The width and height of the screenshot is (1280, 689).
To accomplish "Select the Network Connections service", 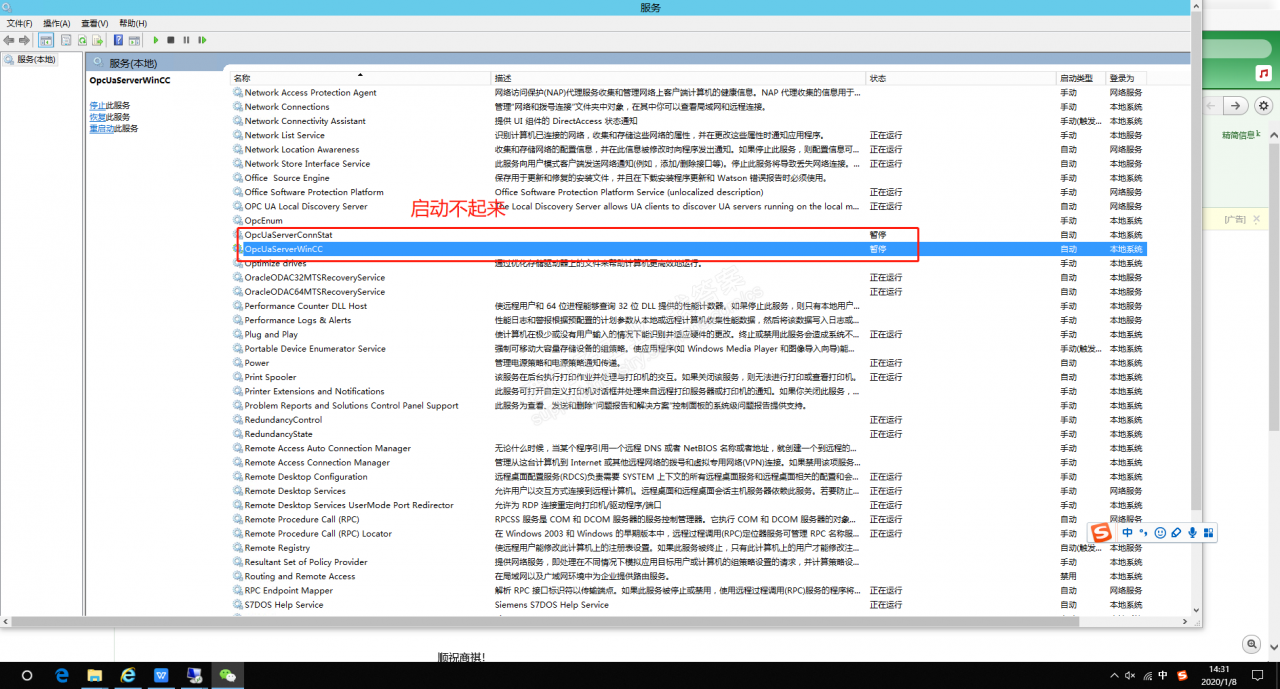I will pyautogui.click(x=689, y=107).
